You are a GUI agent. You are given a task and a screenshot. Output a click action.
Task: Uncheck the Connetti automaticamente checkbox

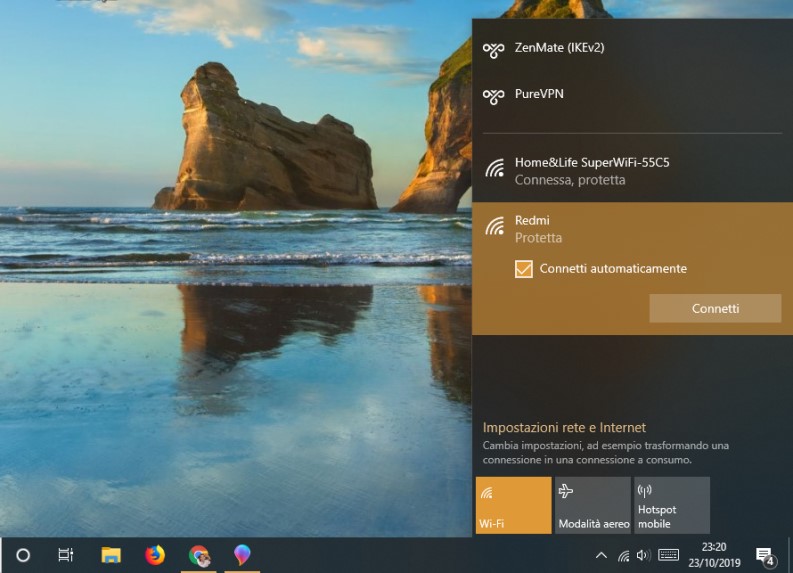[x=523, y=269]
